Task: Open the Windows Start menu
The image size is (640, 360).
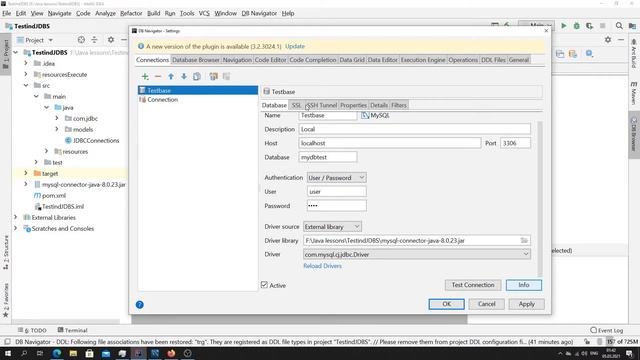Action: point(8,353)
